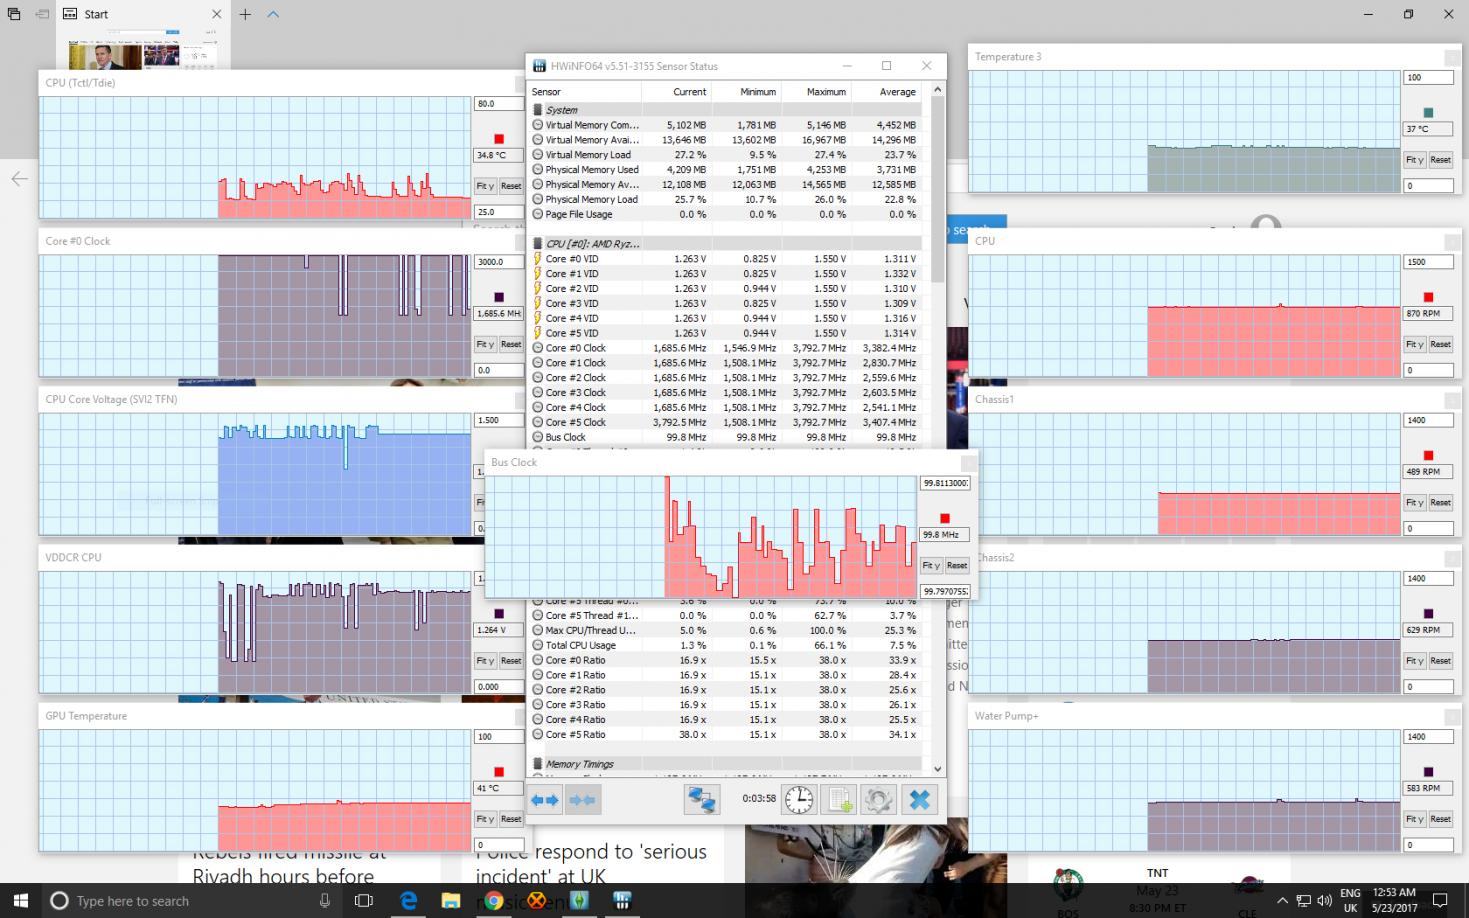Change the red color swatch in Chassis1 graph
The height and width of the screenshot is (918, 1469).
(x=1428, y=455)
